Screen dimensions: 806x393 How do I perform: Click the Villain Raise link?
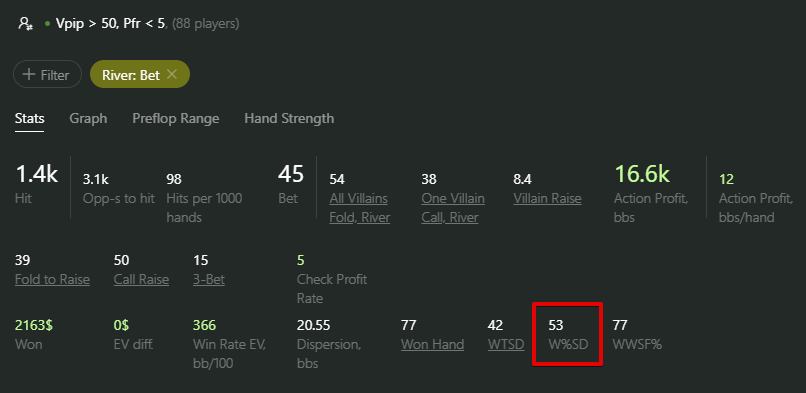click(x=547, y=199)
